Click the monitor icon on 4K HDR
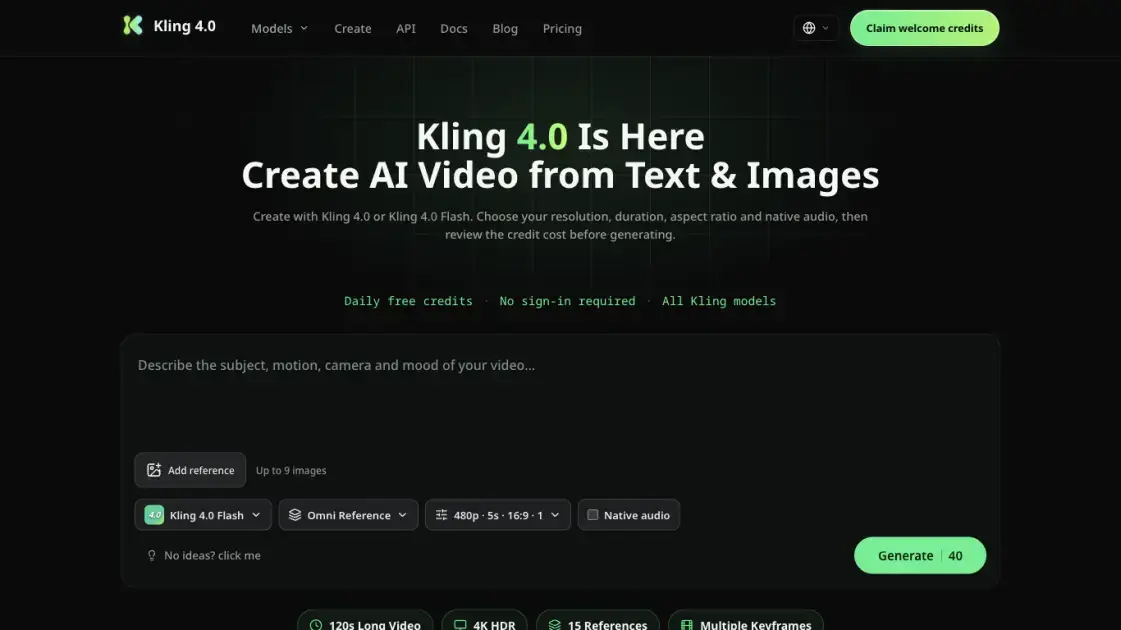 pos(460,625)
